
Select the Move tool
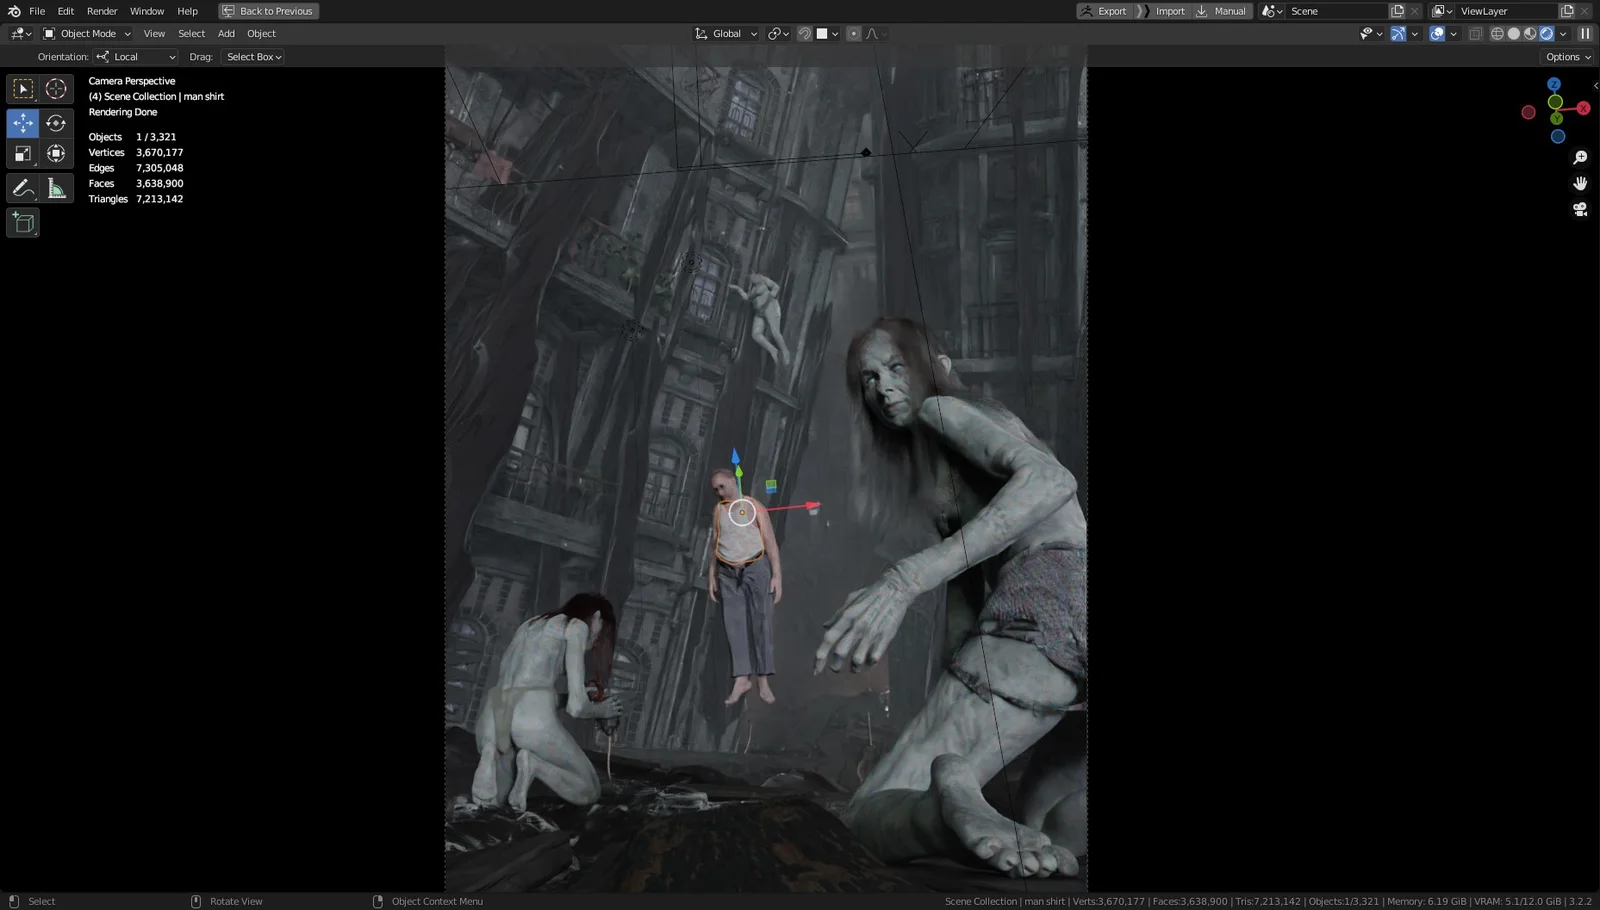click(23, 123)
